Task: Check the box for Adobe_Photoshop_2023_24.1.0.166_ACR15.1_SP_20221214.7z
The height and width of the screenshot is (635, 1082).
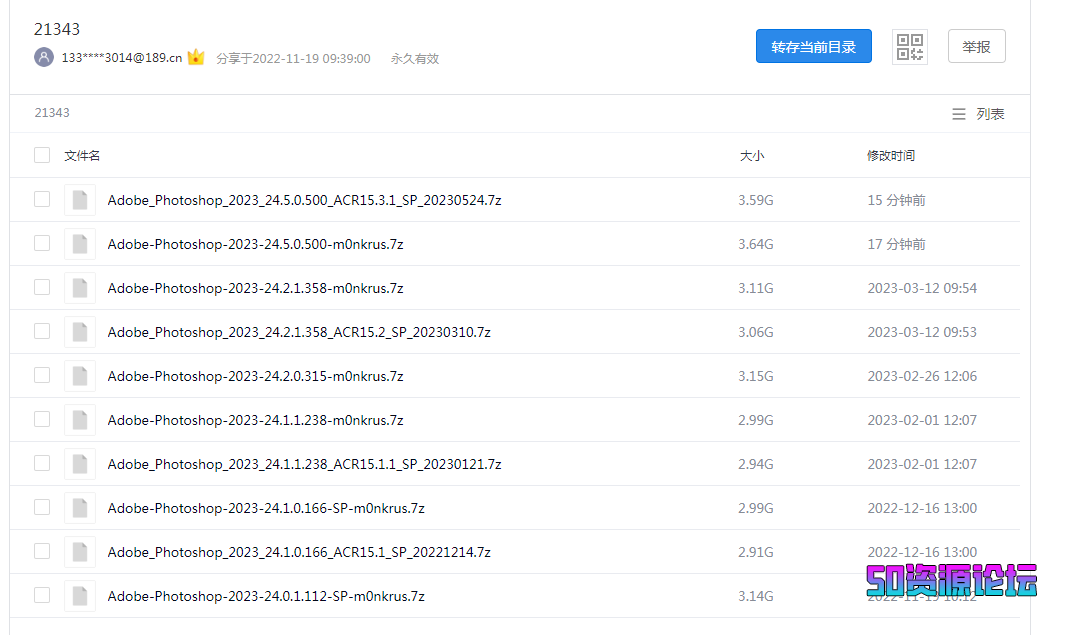Action: (x=42, y=551)
